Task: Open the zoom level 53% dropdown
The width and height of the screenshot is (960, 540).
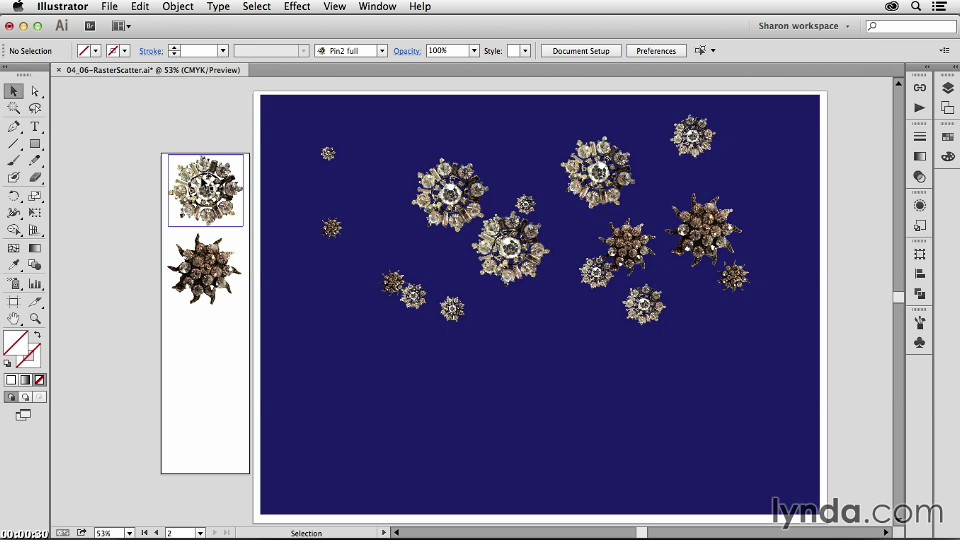Action: [x=129, y=533]
